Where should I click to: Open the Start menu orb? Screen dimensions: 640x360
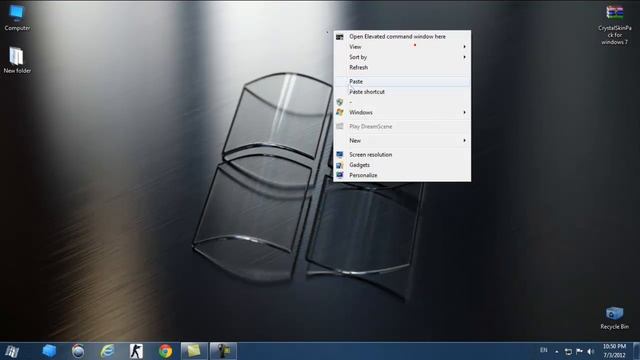pyautogui.click(x=11, y=351)
